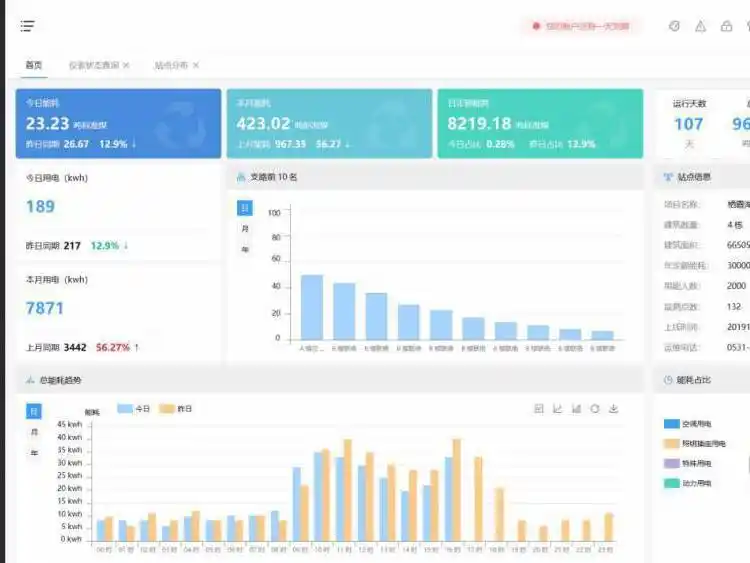750x563 pixels.
Task: Download the 总能耗趋势 chart as image
Action: (x=614, y=408)
